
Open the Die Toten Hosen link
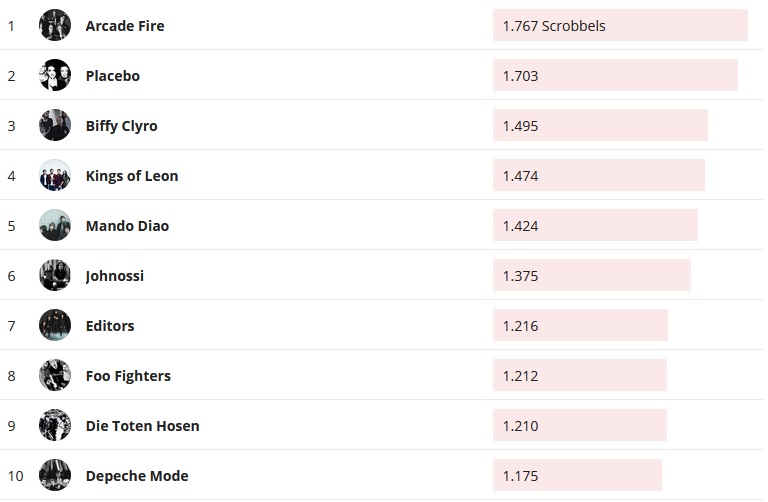click(x=143, y=426)
